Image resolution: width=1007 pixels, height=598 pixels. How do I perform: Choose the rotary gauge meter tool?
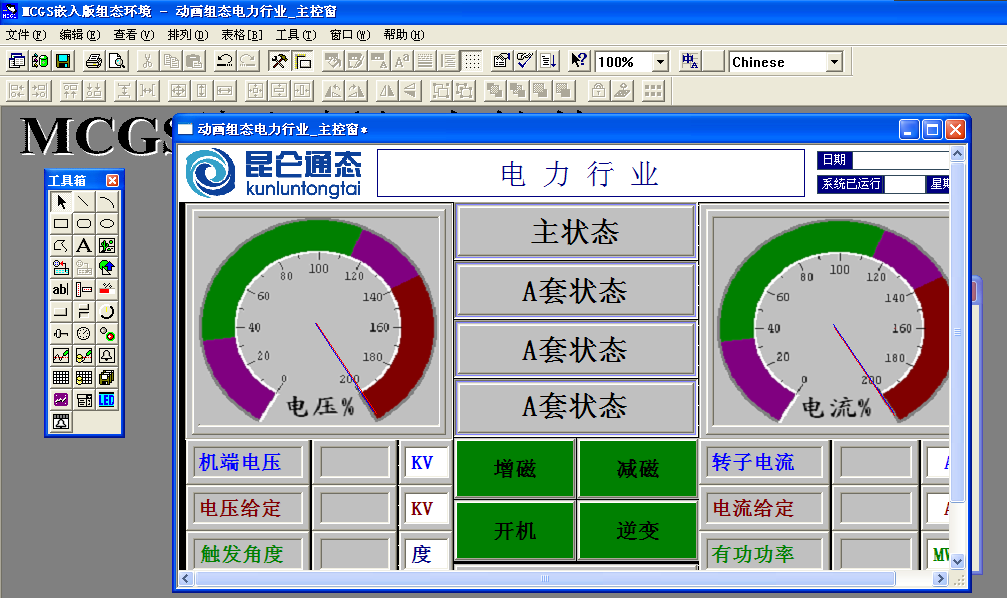[x=84, y=334]
